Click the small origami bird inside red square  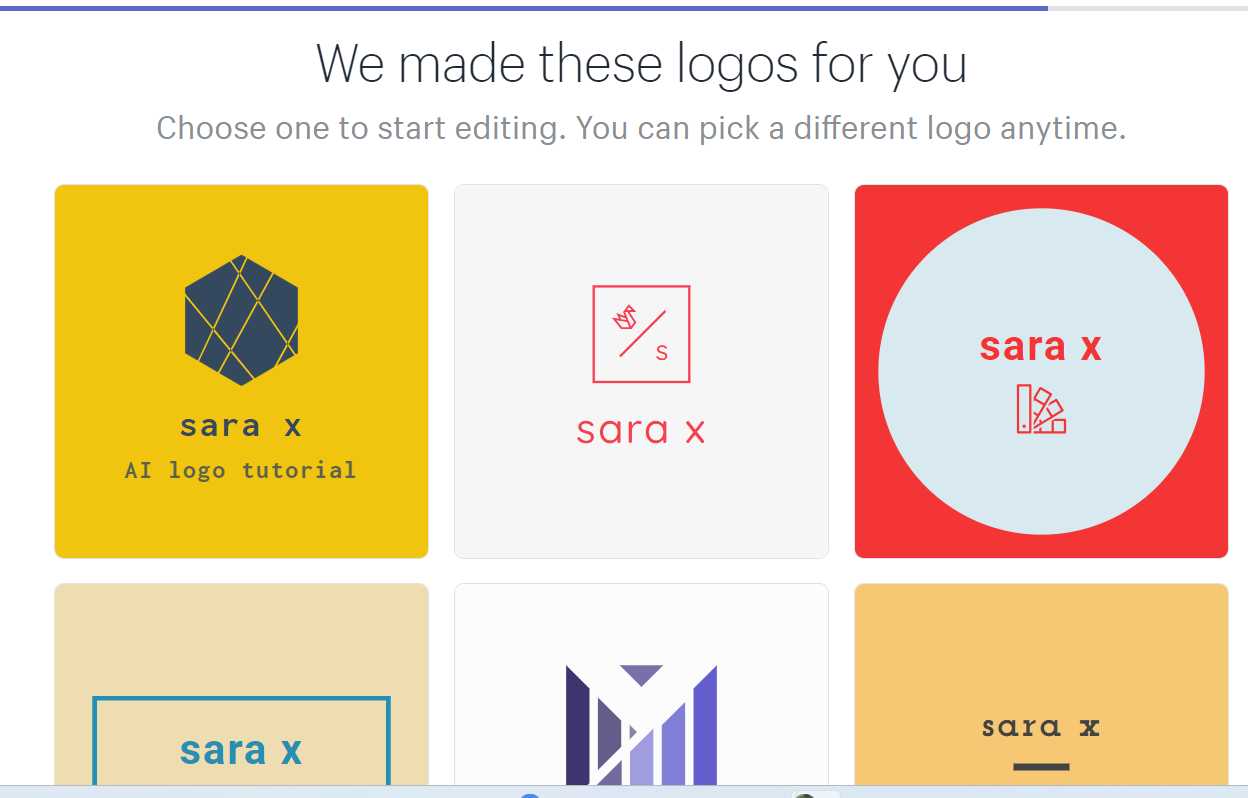coord(625,318)
